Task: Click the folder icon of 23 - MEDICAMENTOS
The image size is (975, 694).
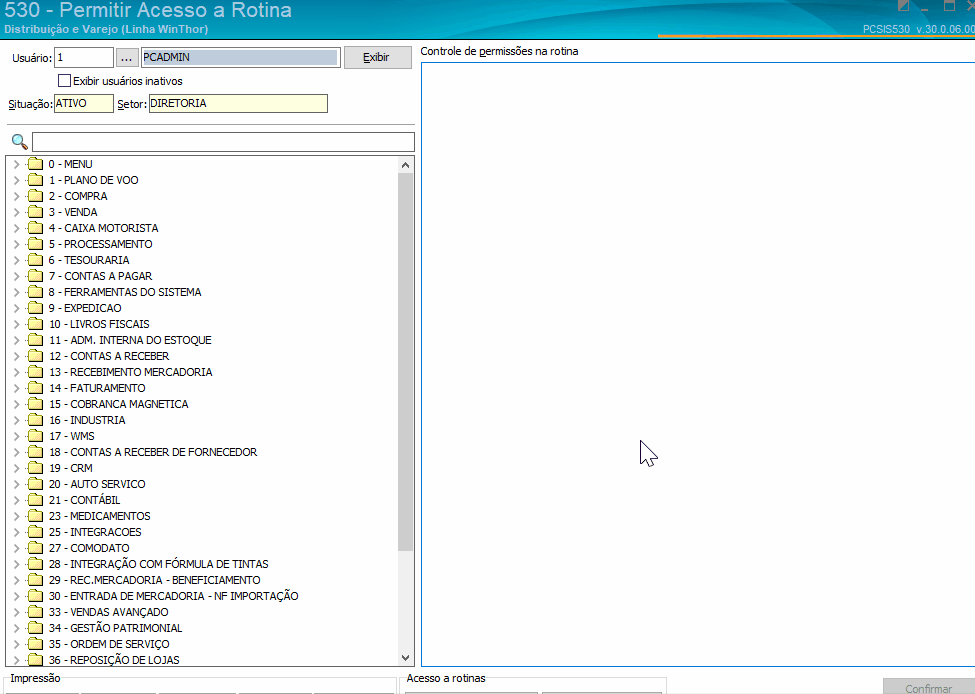Action: point(35,516)
